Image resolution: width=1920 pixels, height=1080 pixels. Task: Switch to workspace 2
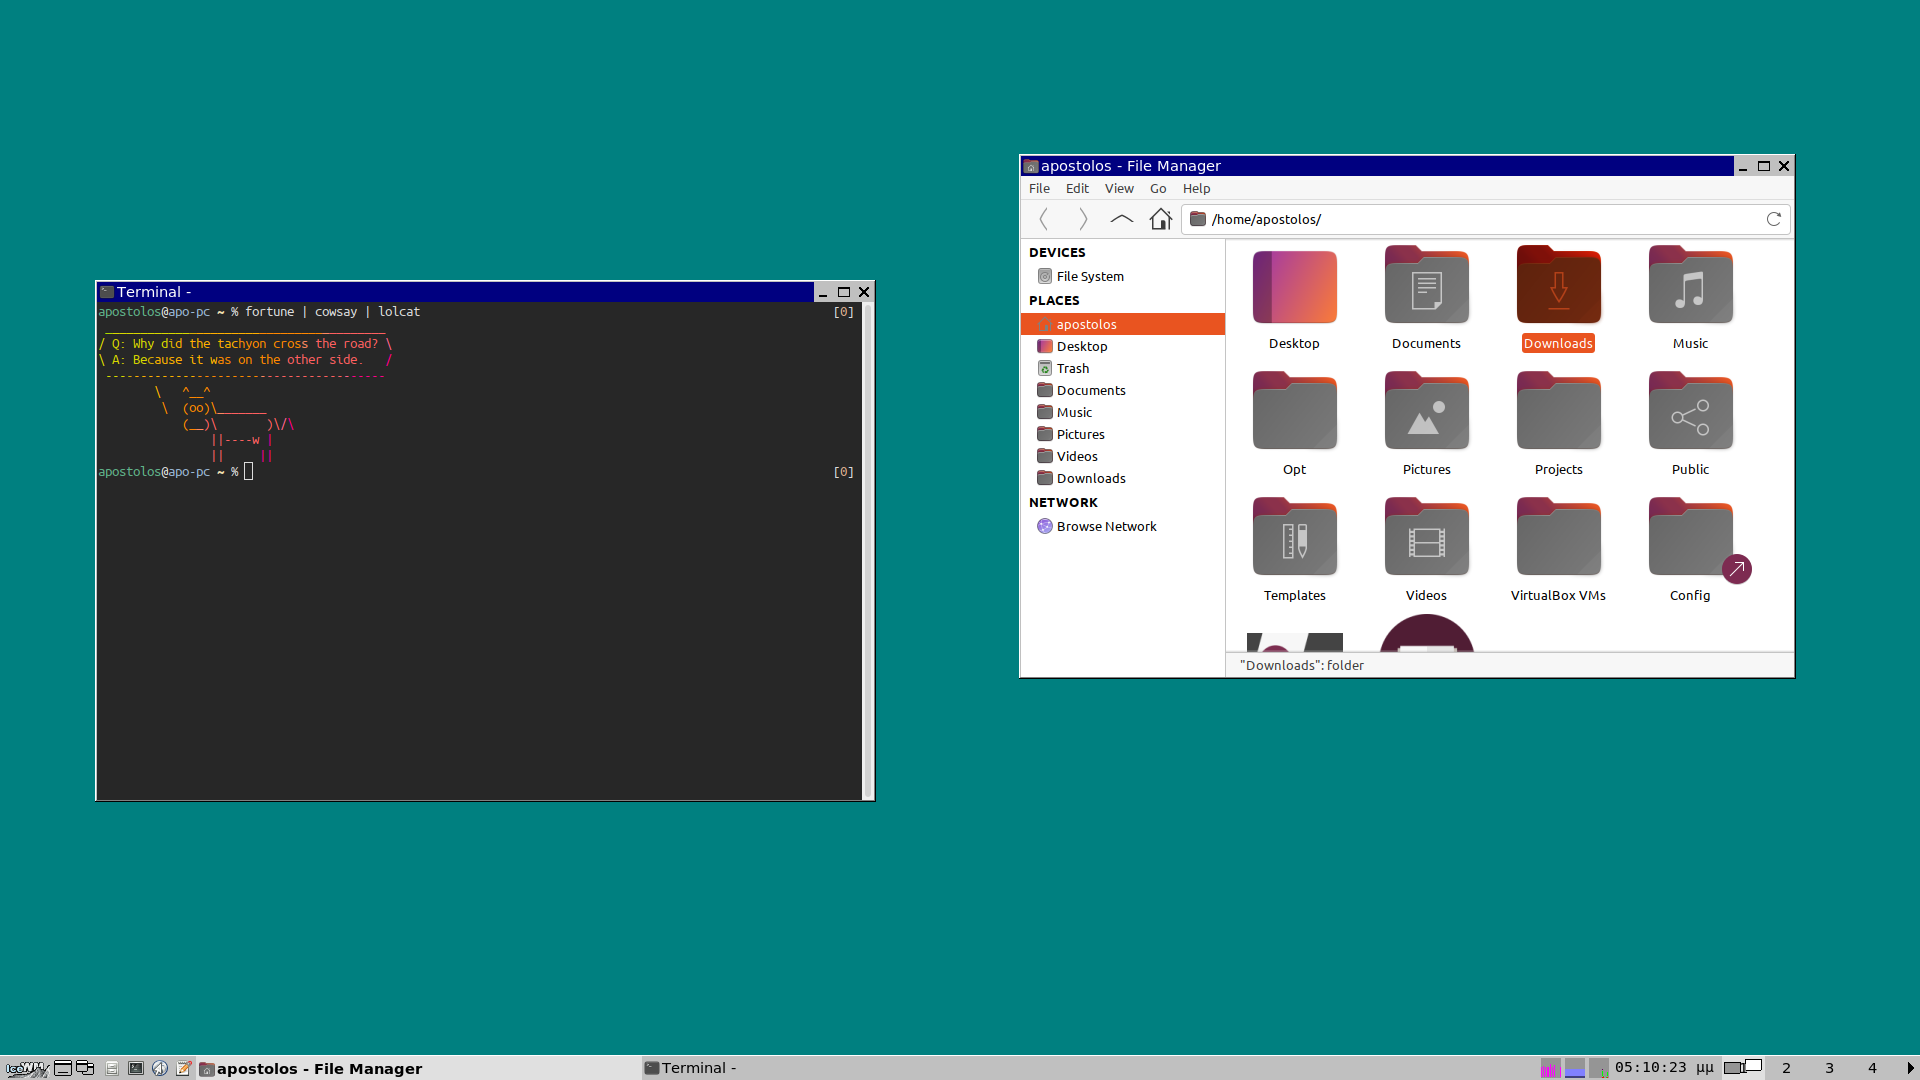(x=1786, y=1068)
